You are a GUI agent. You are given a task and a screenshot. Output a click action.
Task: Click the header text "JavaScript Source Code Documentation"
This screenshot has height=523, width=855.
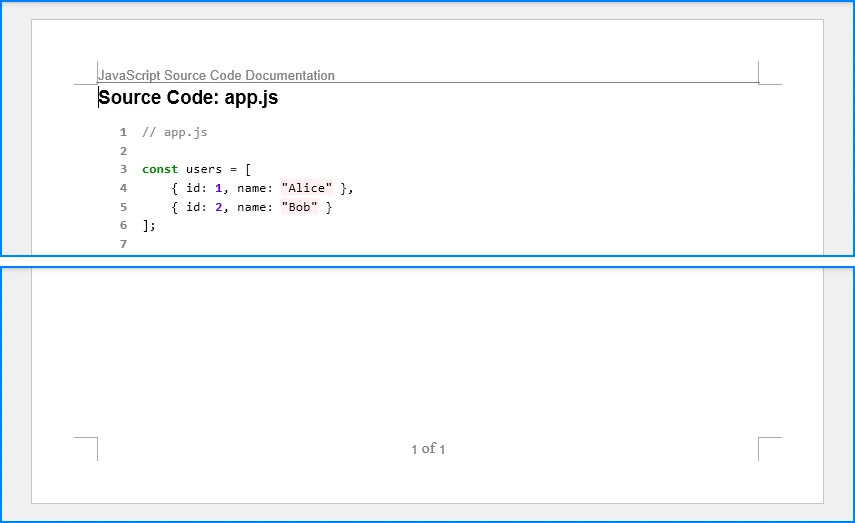coord(216,75)
